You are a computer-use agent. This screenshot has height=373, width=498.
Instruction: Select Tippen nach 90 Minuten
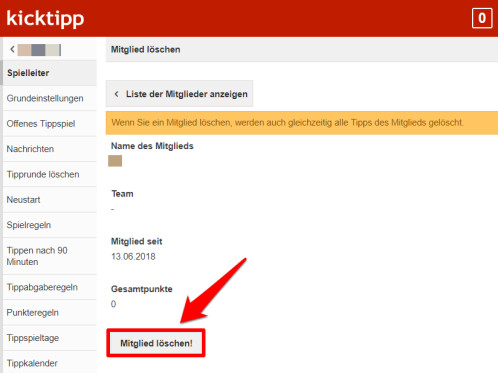point(50,256)
